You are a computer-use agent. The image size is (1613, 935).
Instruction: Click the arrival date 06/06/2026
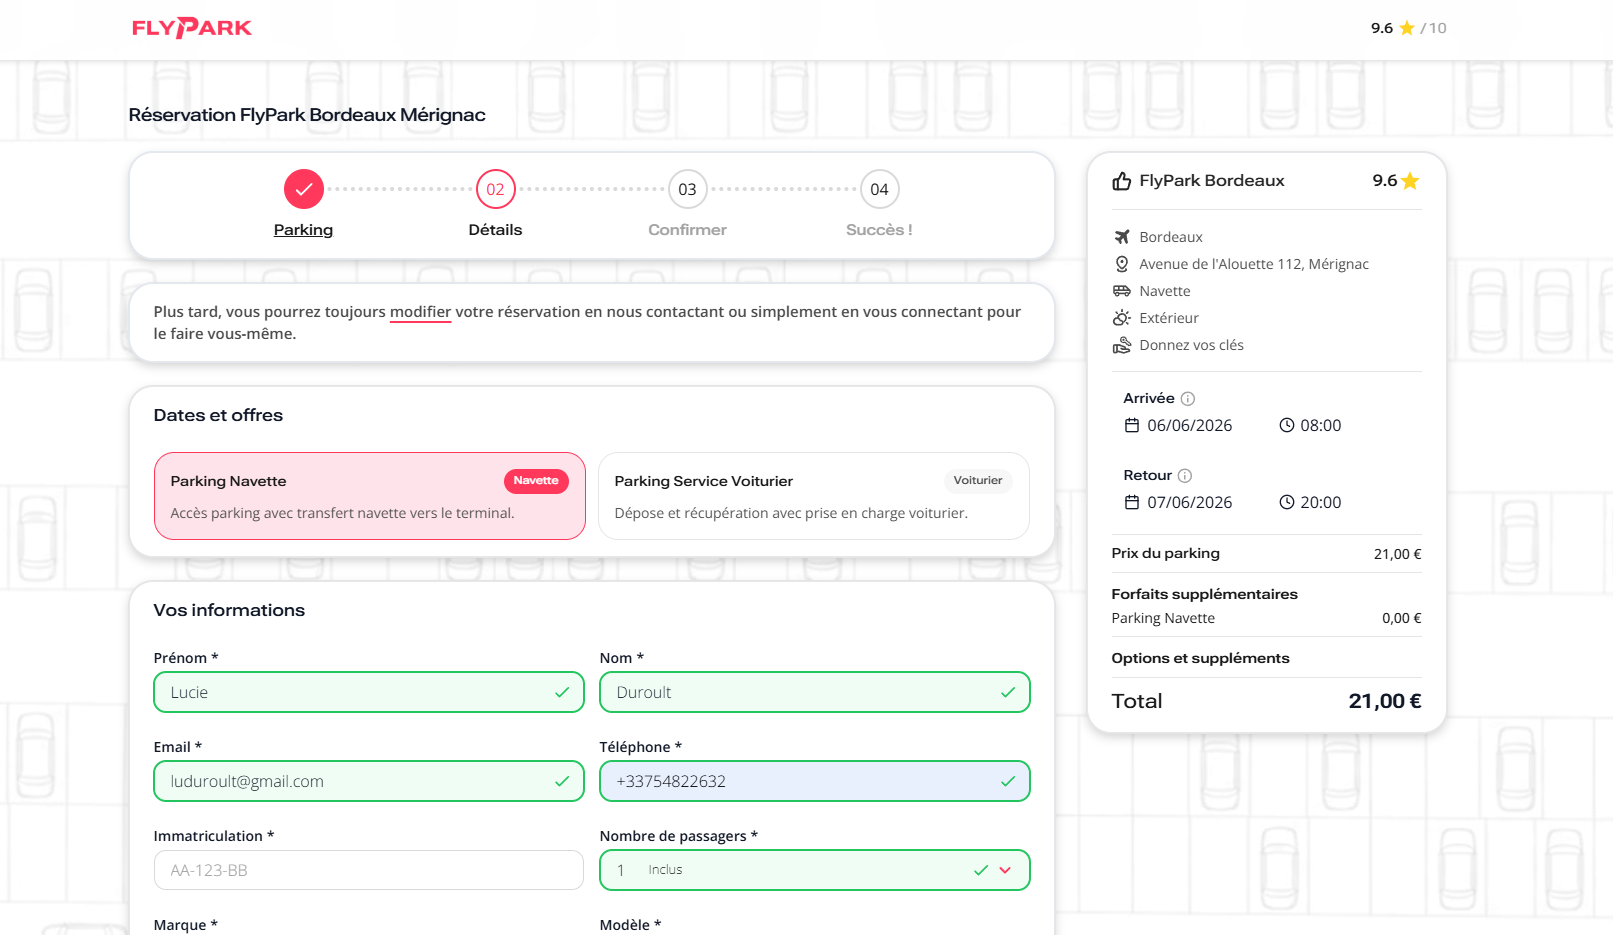click(x=1189, y=425)
